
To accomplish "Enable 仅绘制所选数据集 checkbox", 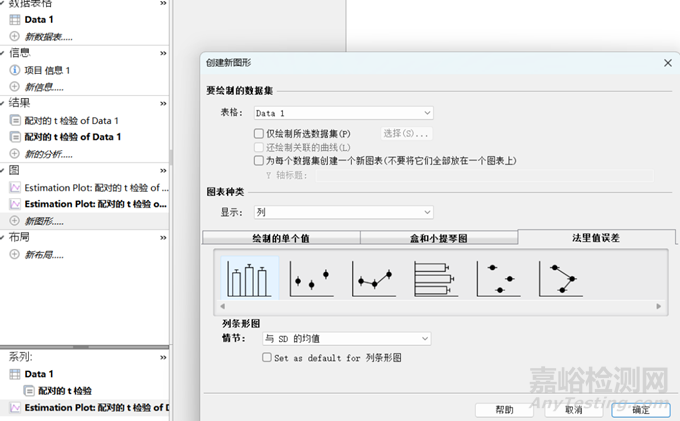I will pyautogui.click(x=259, y=133).
